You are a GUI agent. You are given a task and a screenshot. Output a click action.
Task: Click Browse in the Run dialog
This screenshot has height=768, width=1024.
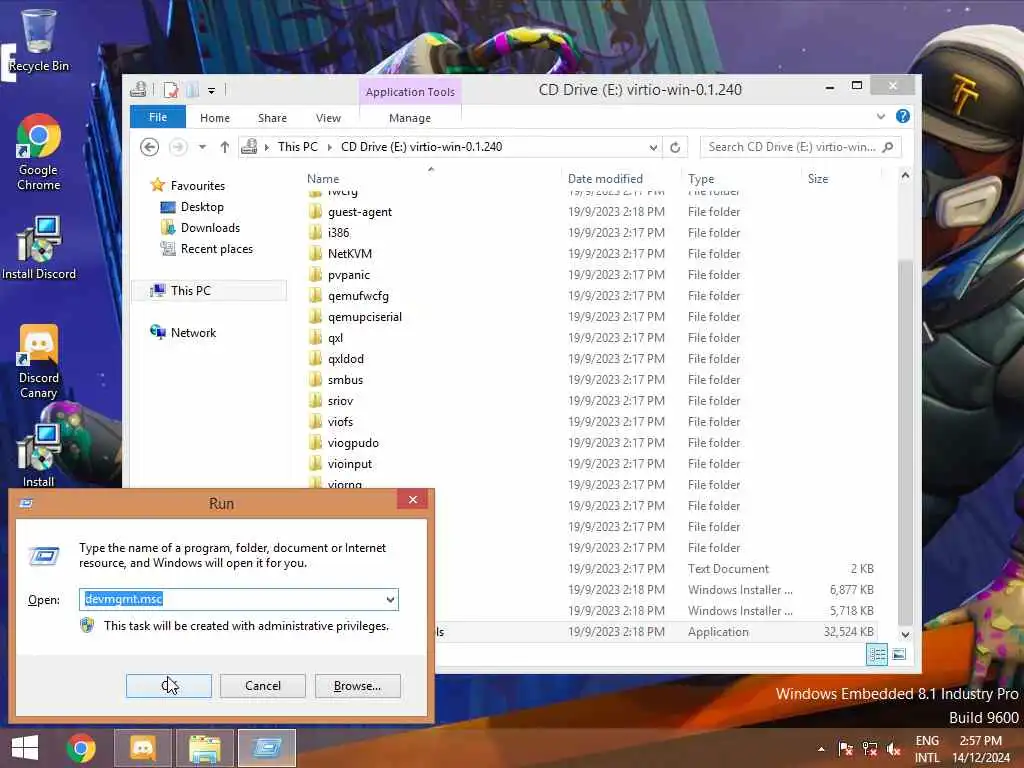[x=357, y=686]
